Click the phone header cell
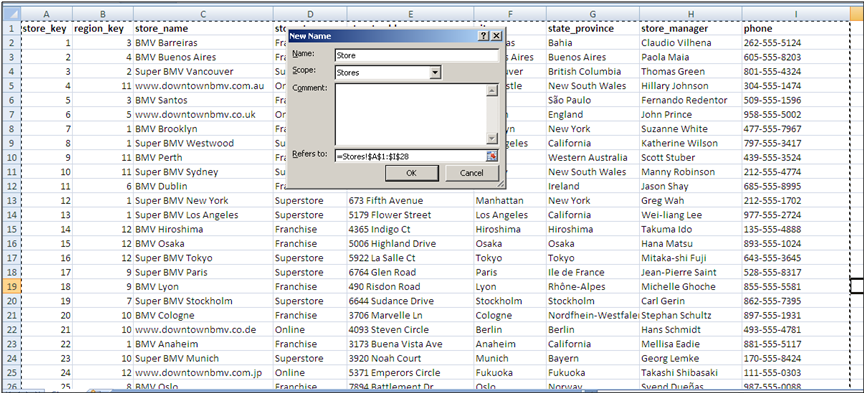 point(796,29)
